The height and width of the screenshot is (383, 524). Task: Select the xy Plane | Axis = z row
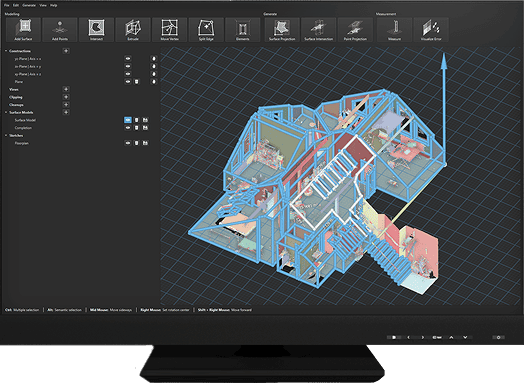coord(28,74)
